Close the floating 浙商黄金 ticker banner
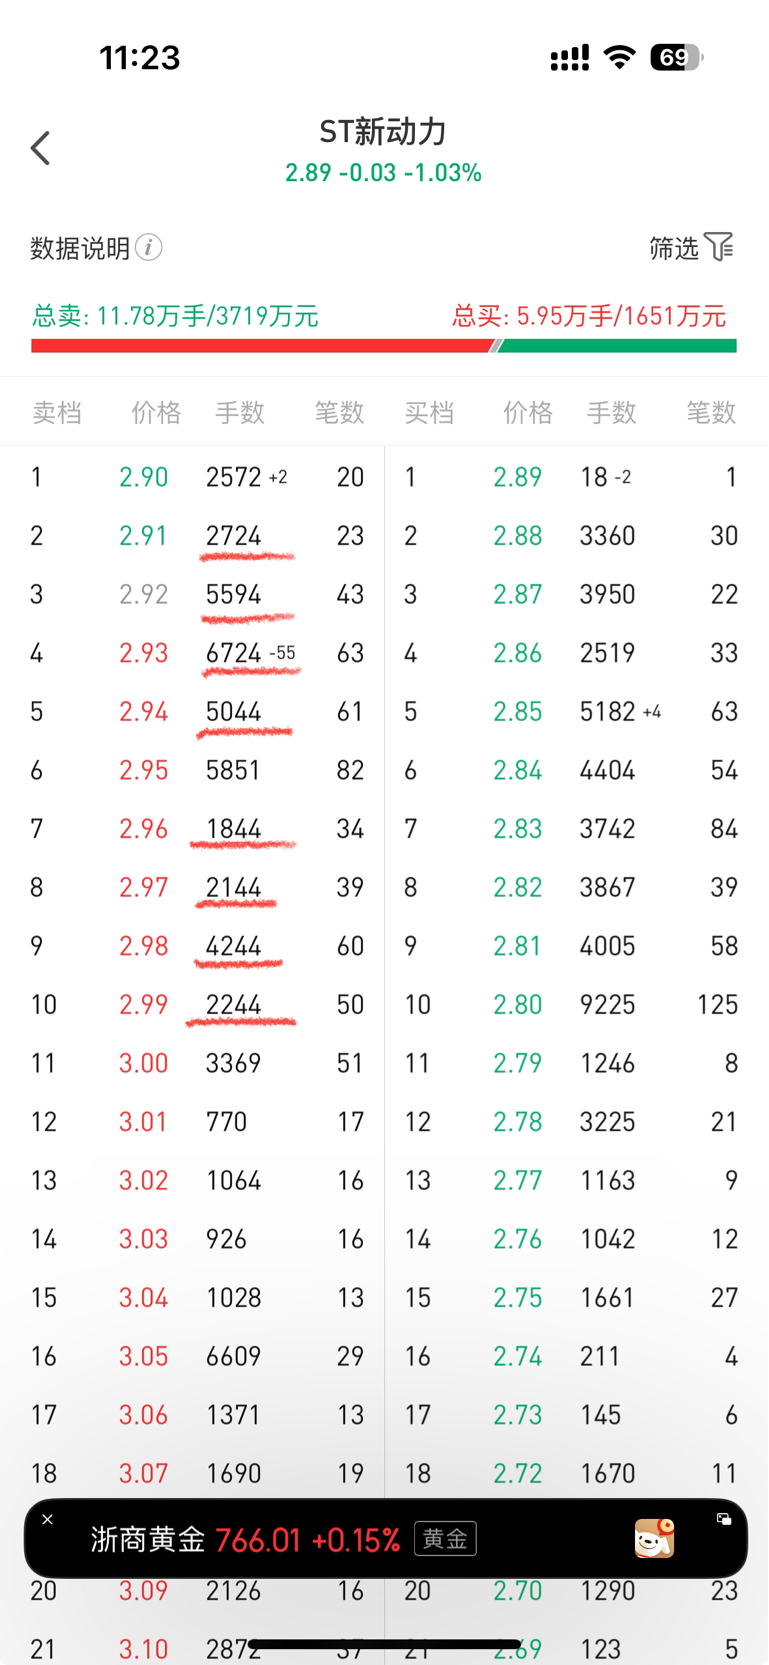The image size is (769, 1665). [47, 1519]
